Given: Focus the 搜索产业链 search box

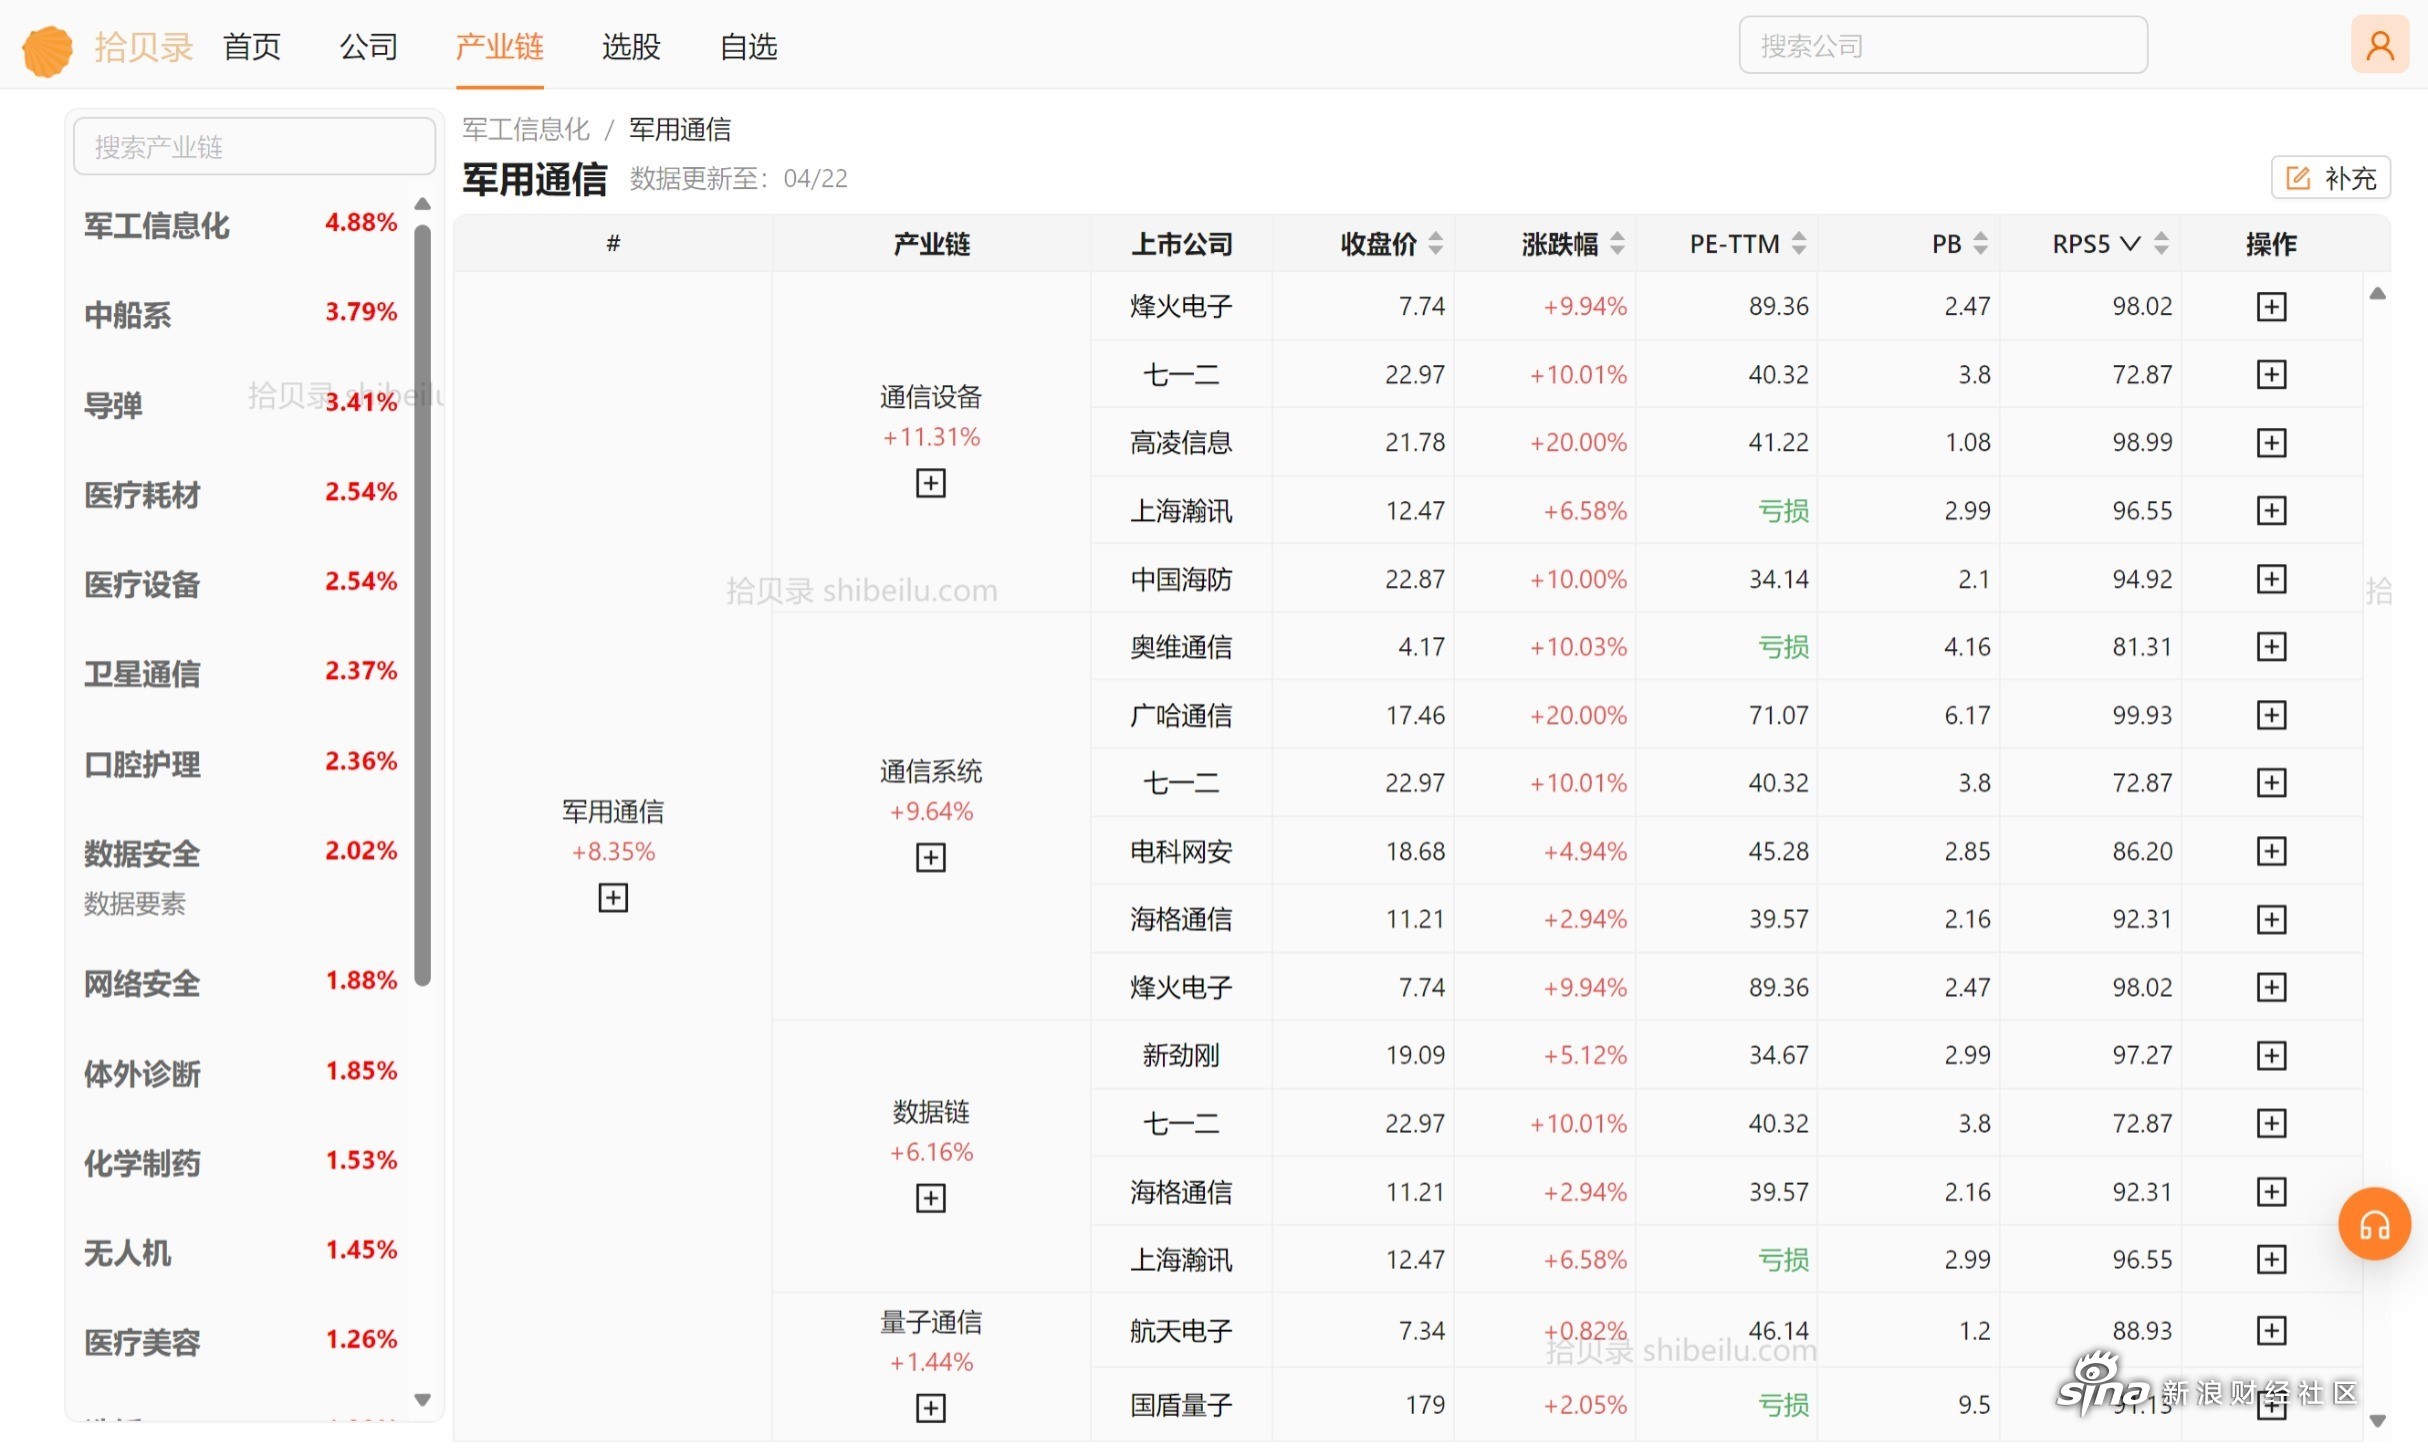Looking at the screenshot, I should (x=254, y=147).
